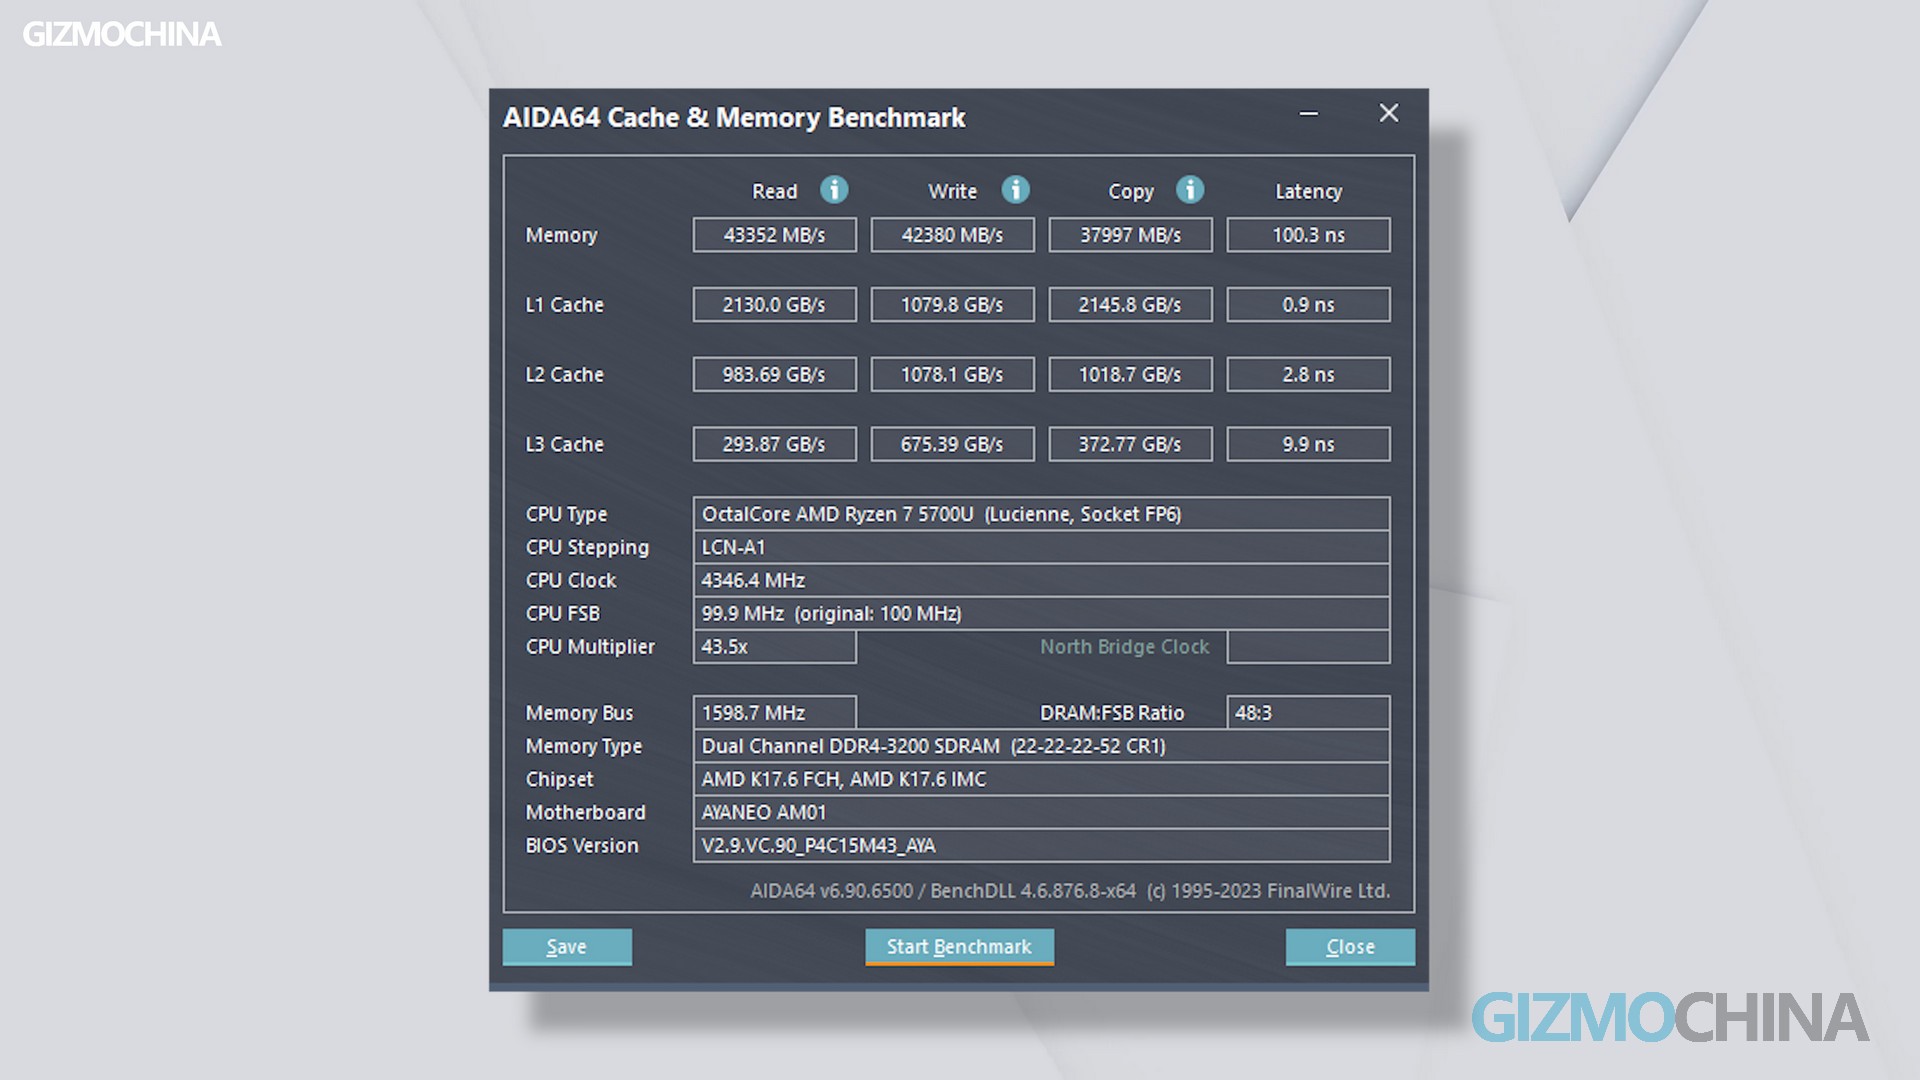Click the empty North Bridge Clock field
This screenshot has width=1920, height=1080.
pos(1308,647)
